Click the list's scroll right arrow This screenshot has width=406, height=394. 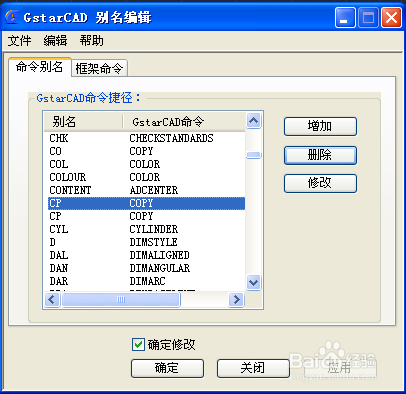(x=236, y=300)
